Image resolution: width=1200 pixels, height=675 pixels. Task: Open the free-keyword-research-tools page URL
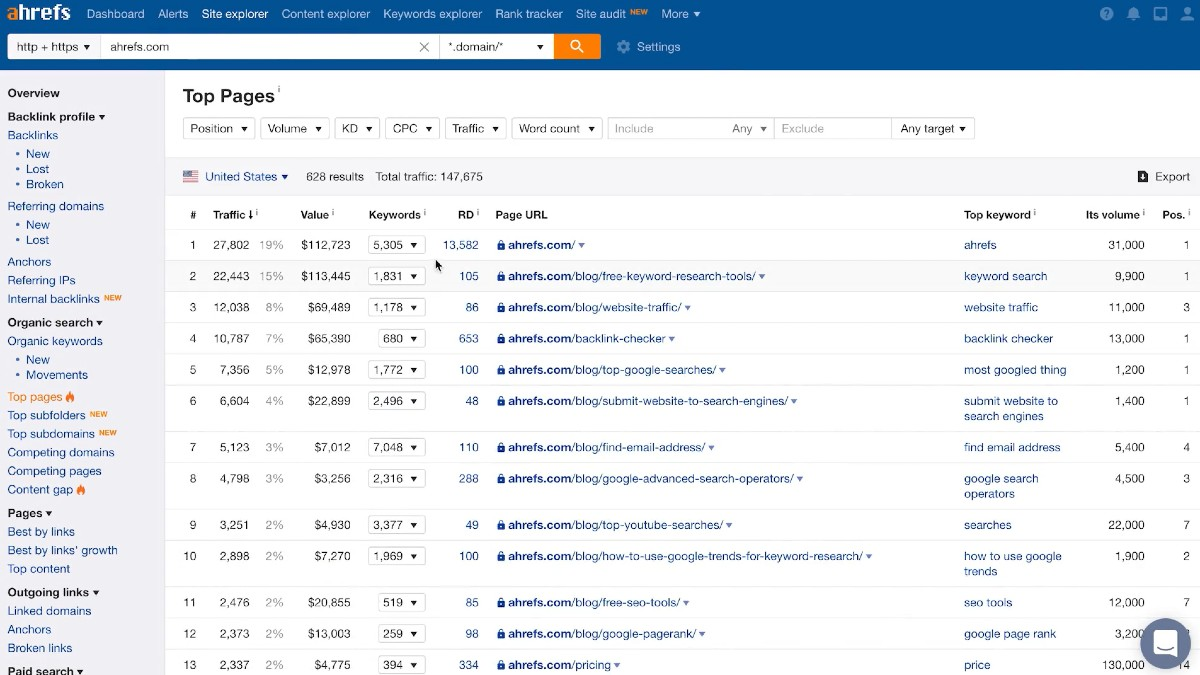(x=631, y=276)
